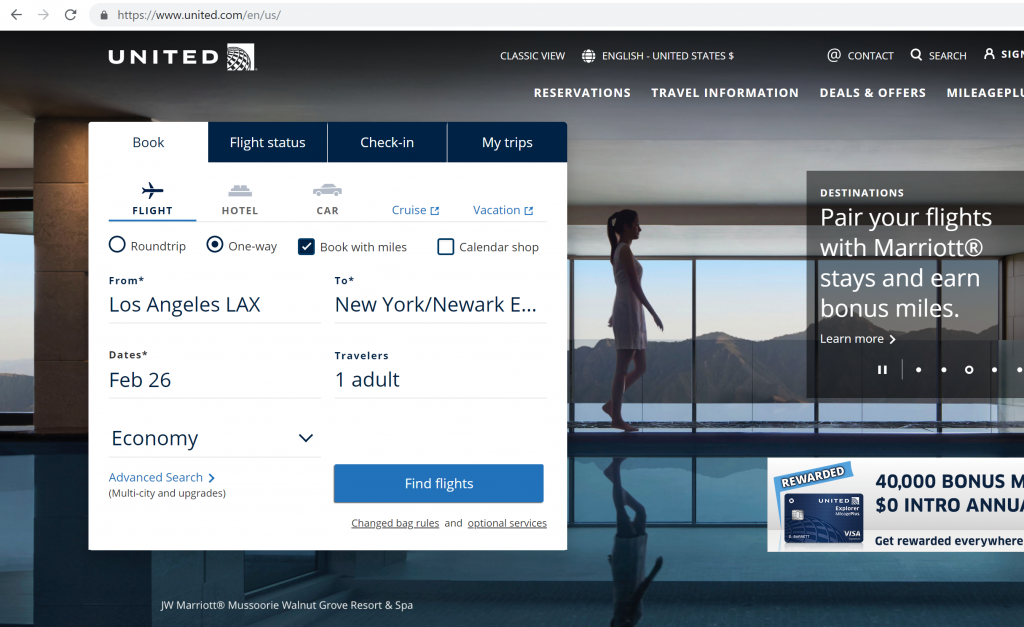Click the Pair your flights with Marriott headline
The height and width of the screenshot is (627, 1024).
tap(906, 263)
